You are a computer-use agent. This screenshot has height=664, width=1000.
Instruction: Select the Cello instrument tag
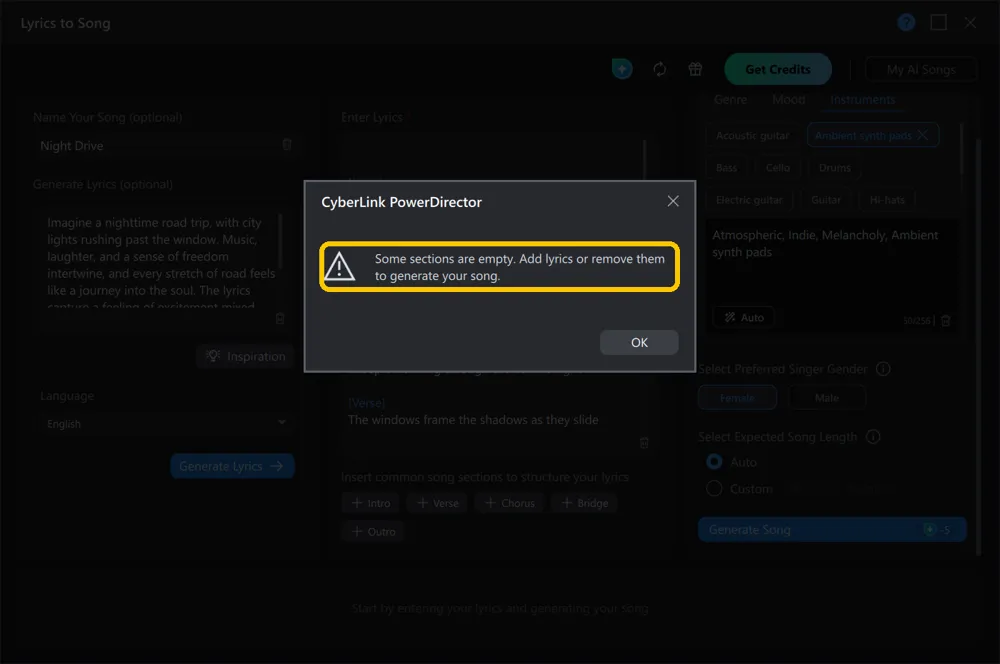(777, 168)
